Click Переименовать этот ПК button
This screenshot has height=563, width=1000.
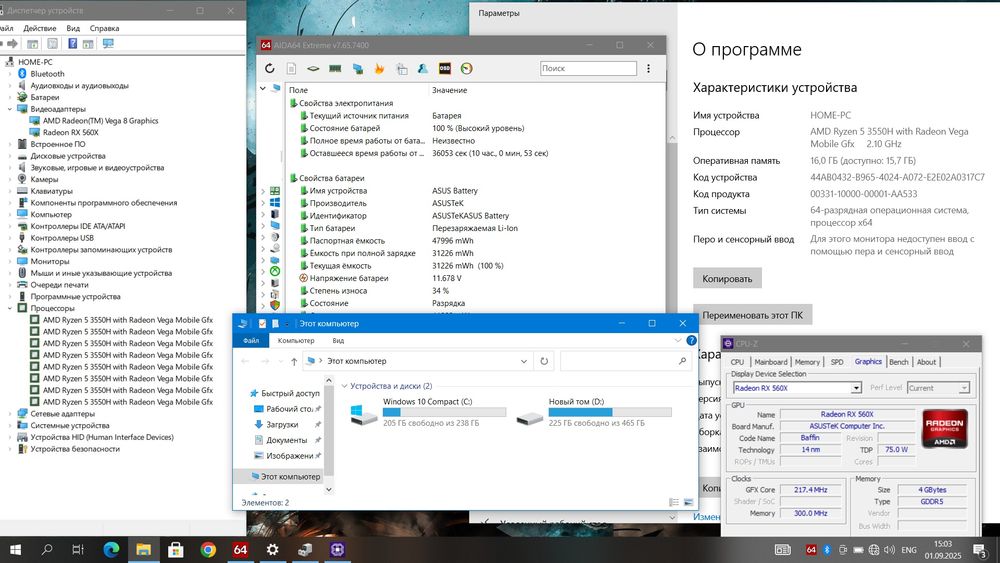(753, 315)
